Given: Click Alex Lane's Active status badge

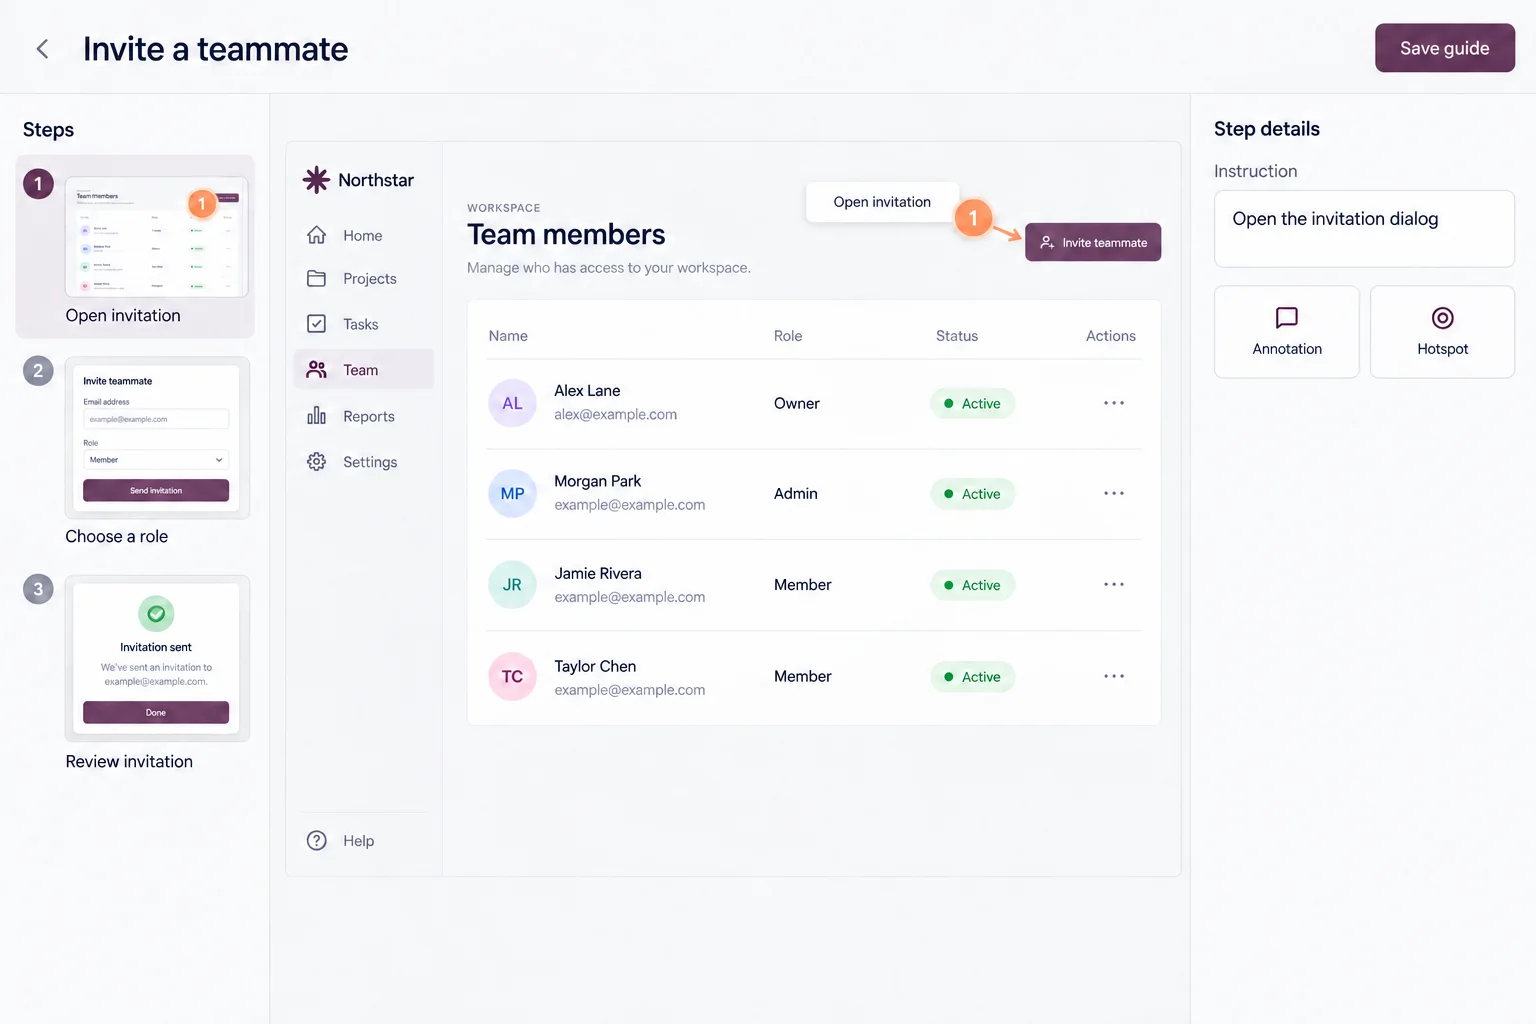Looking at the screenshot, I should click(972, 403).
